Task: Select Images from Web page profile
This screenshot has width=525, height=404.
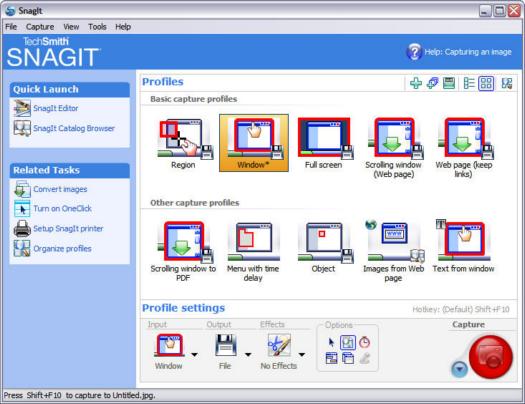Action: coord(394,252)
